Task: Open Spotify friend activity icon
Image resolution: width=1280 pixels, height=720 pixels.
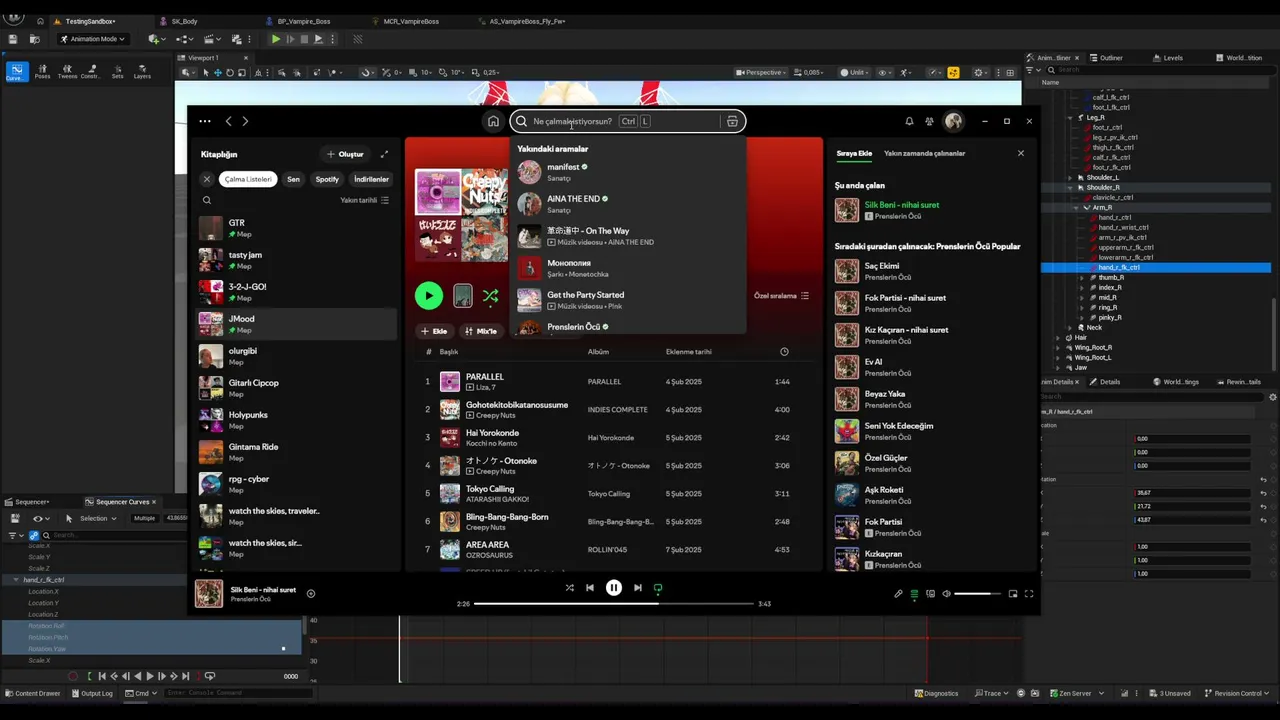Action: click(929, 121)
